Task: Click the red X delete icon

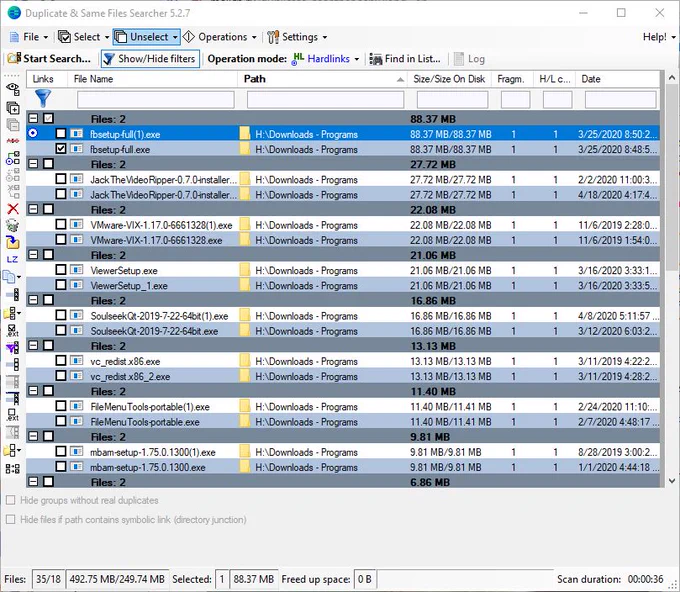Action: point(13,209)
